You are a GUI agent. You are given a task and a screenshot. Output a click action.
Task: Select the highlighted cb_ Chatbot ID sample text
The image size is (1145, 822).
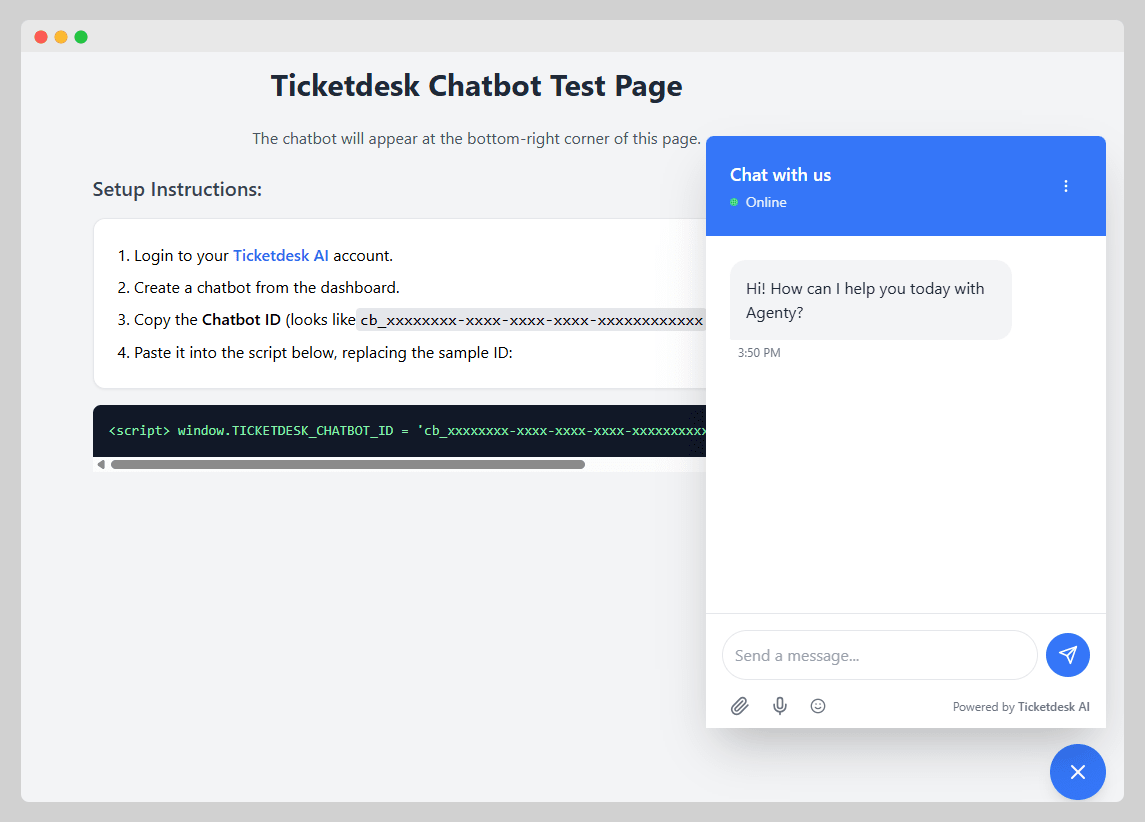pos(530,320)
